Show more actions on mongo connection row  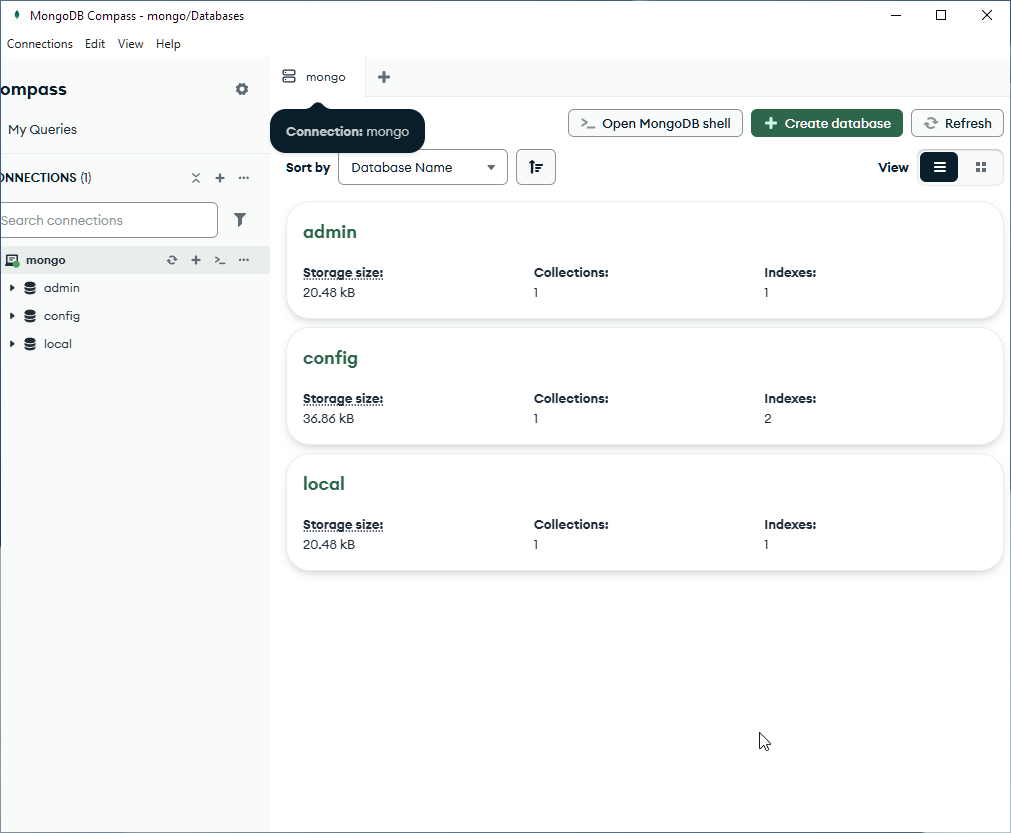tap(244, 260)
